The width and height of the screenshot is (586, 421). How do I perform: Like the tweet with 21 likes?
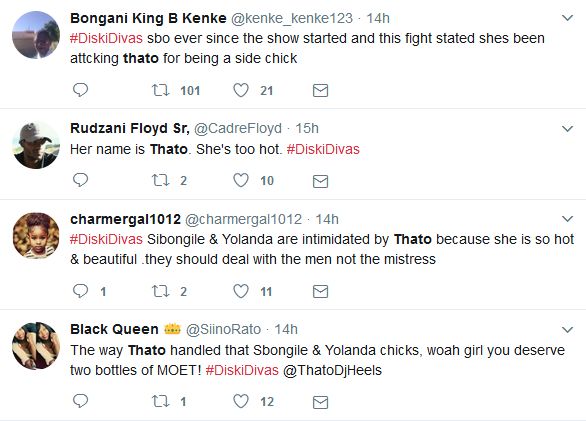click(241, 90)
